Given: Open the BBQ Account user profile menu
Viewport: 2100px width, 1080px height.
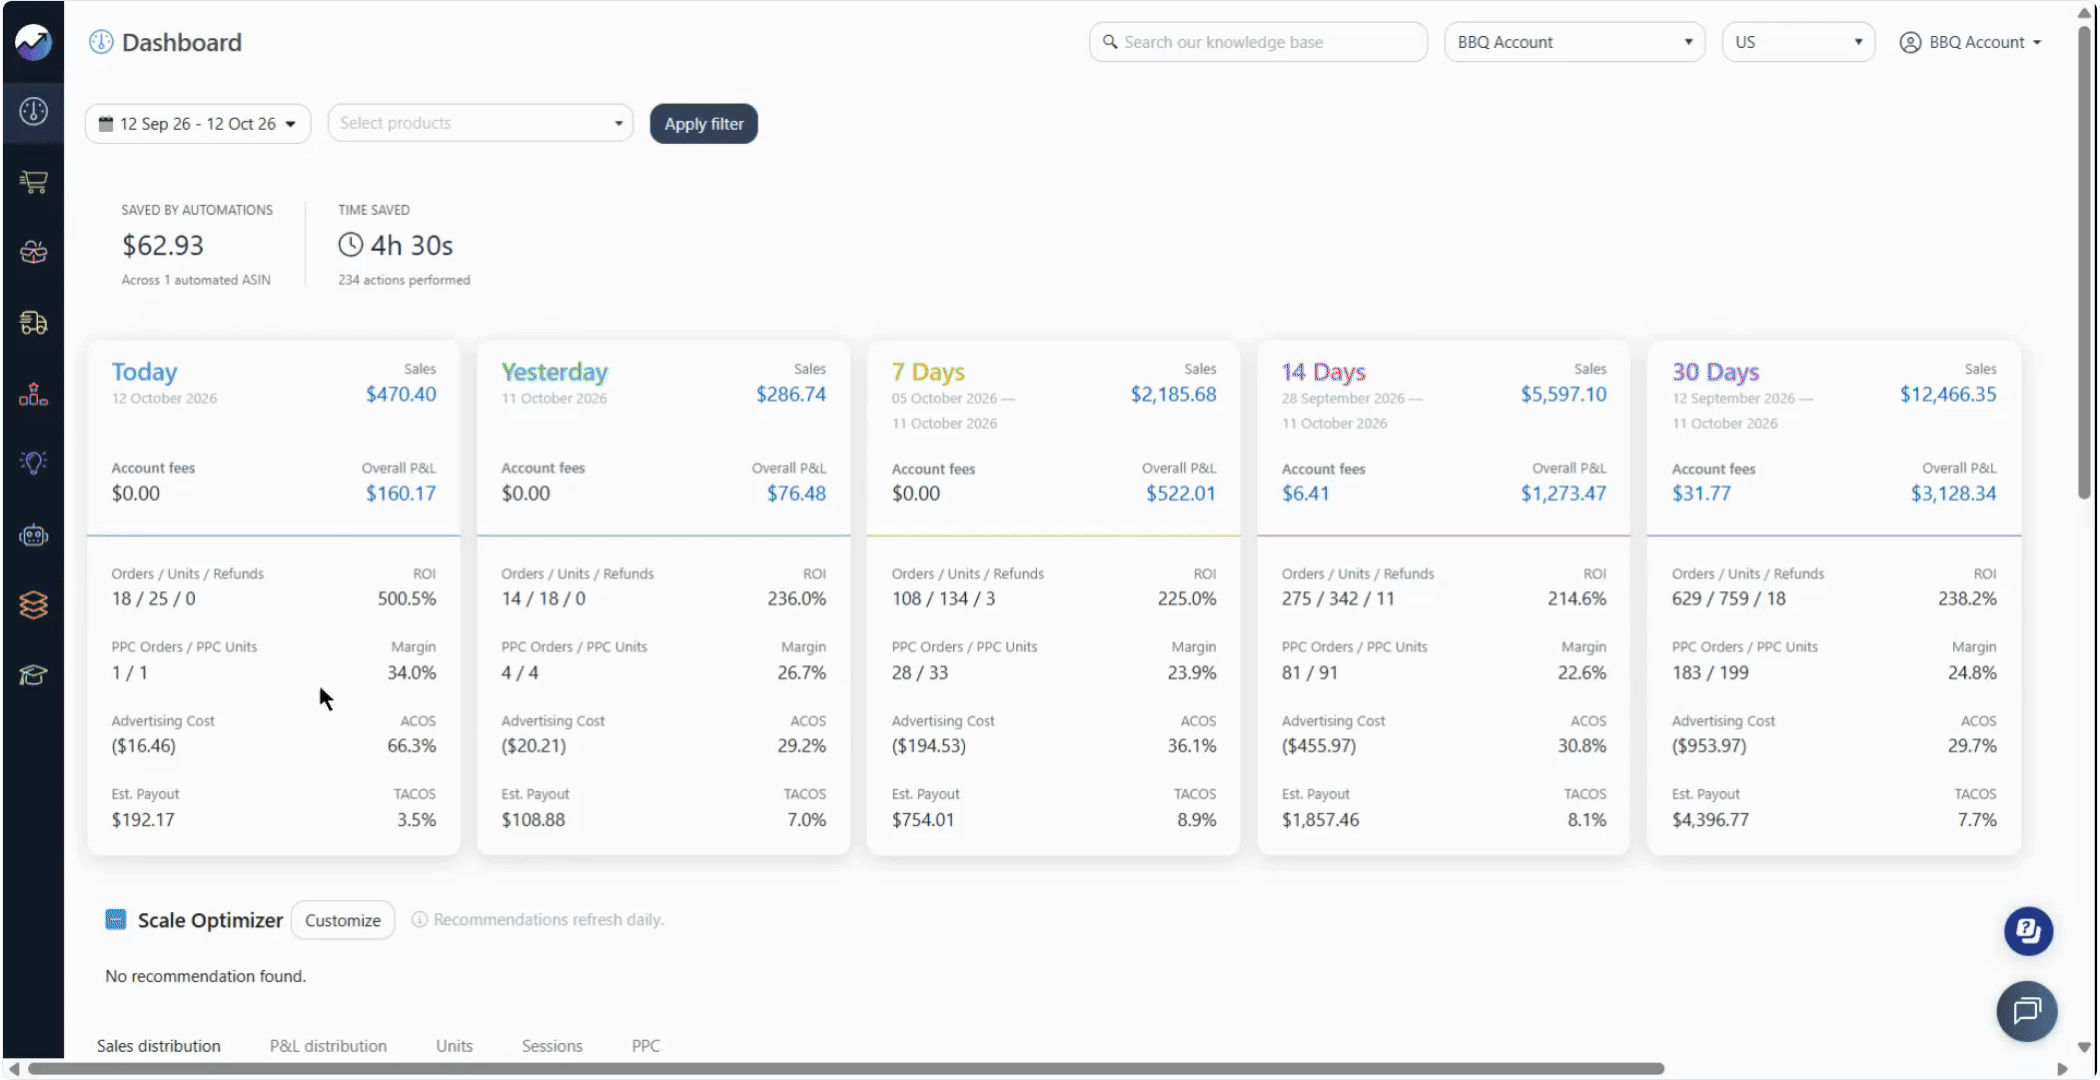Looking at the screenshot, I should [1970, 42].
